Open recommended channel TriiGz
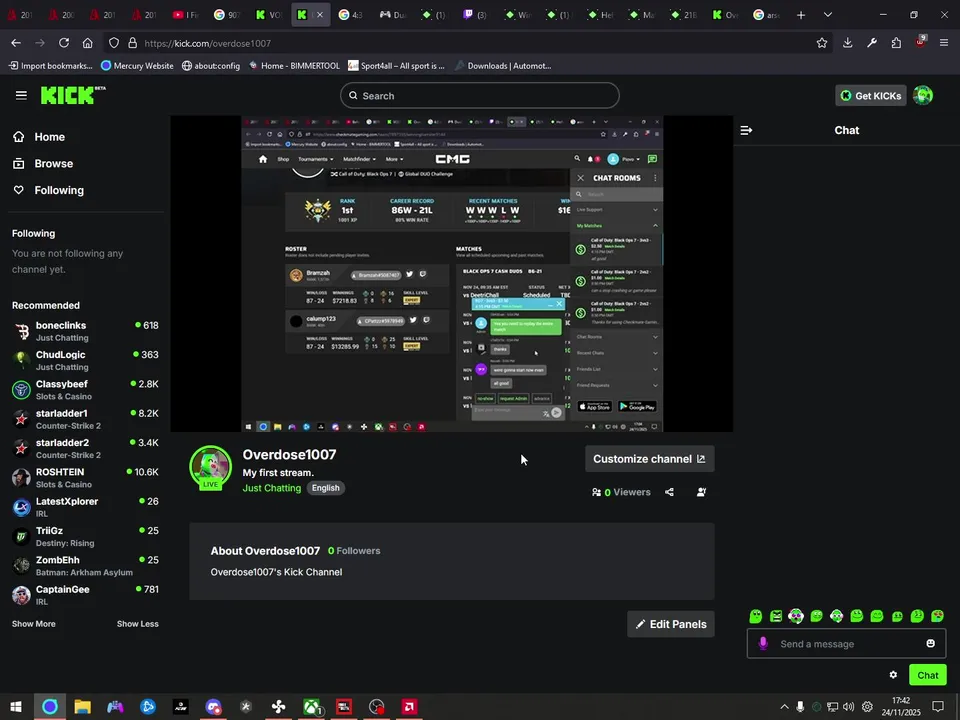This screenshot has width=960, height=720. tap(85, 536)
